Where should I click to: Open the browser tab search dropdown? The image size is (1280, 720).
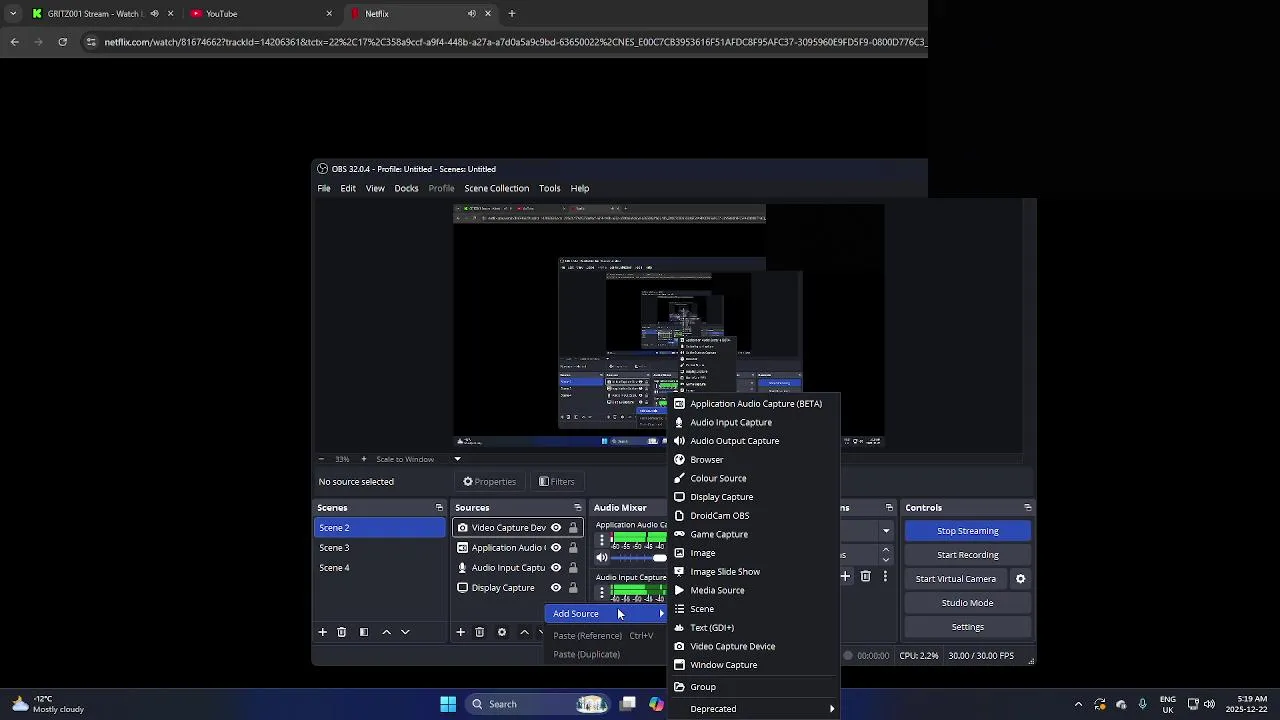click(x=12, y=14)
